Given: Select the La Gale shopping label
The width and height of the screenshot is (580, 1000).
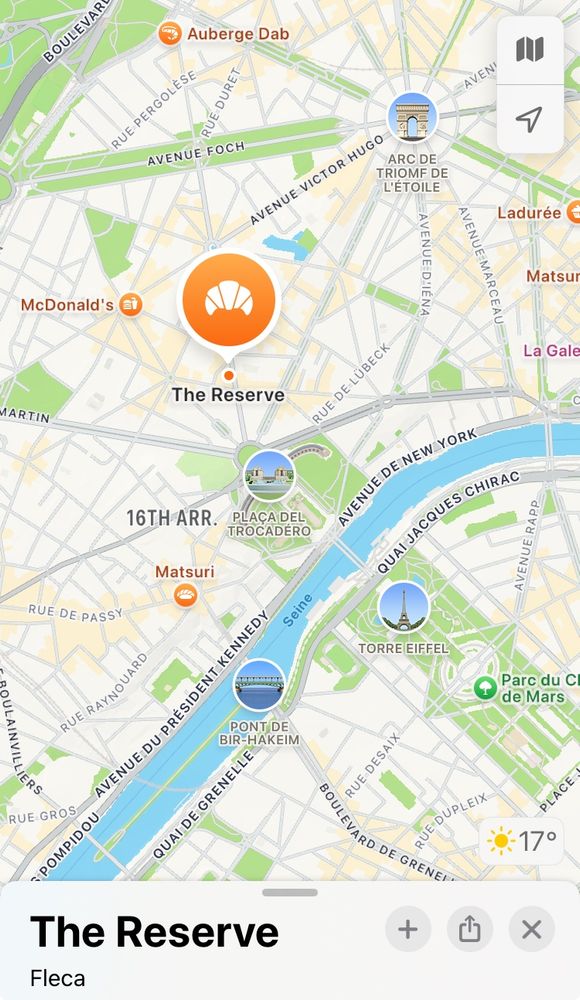Looking at the screenshot, I should point(551,350).
